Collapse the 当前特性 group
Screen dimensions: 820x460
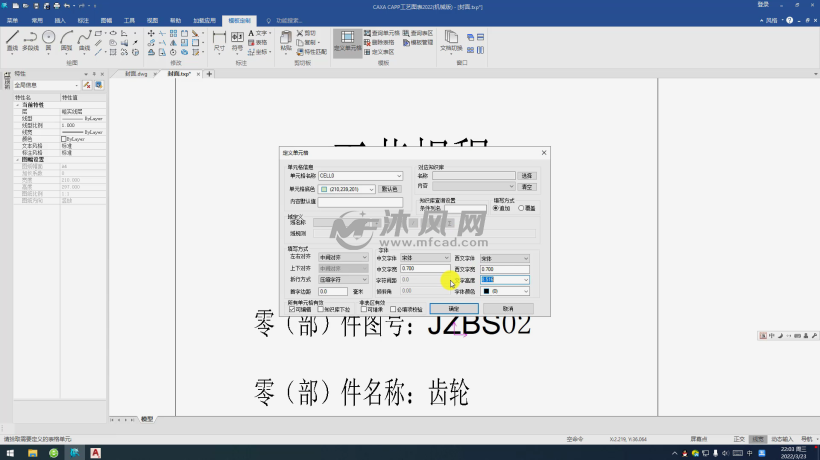17,105
